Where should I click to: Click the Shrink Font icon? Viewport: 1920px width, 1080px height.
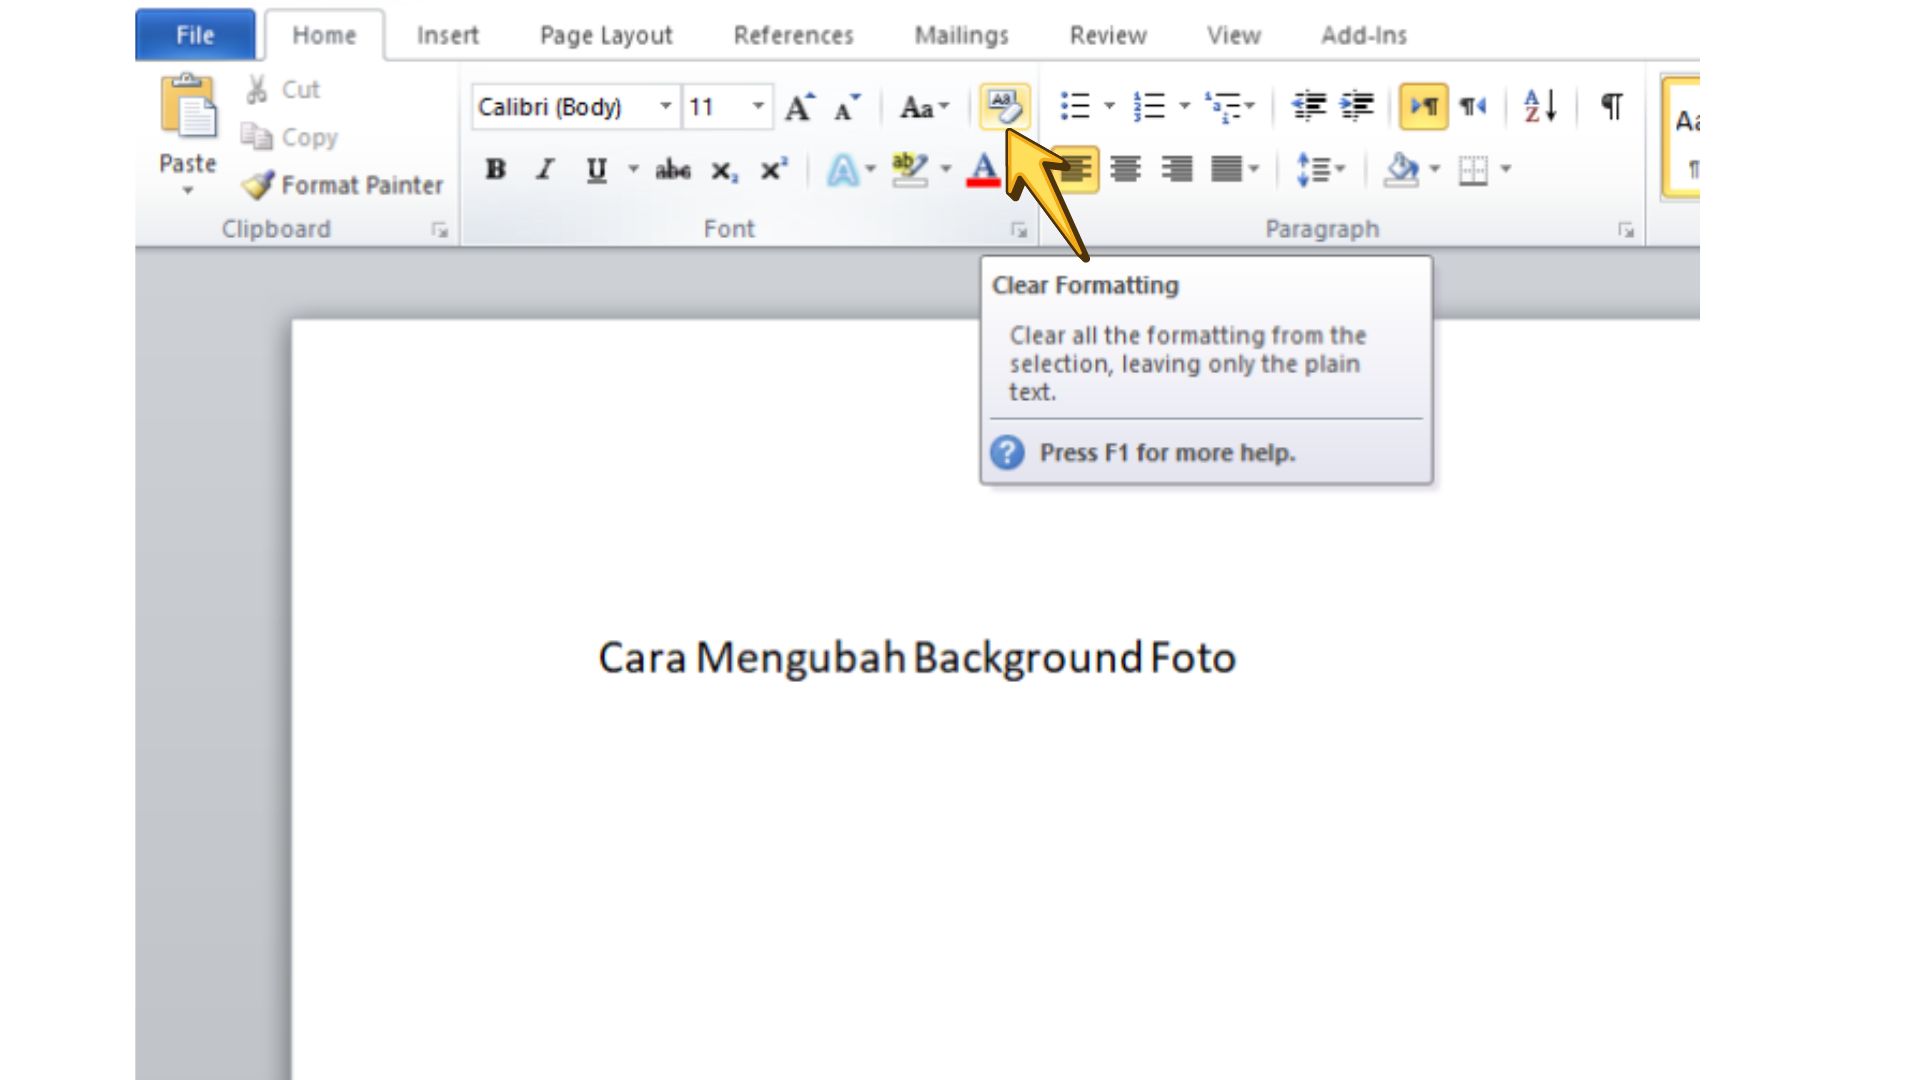click(847, 107)
